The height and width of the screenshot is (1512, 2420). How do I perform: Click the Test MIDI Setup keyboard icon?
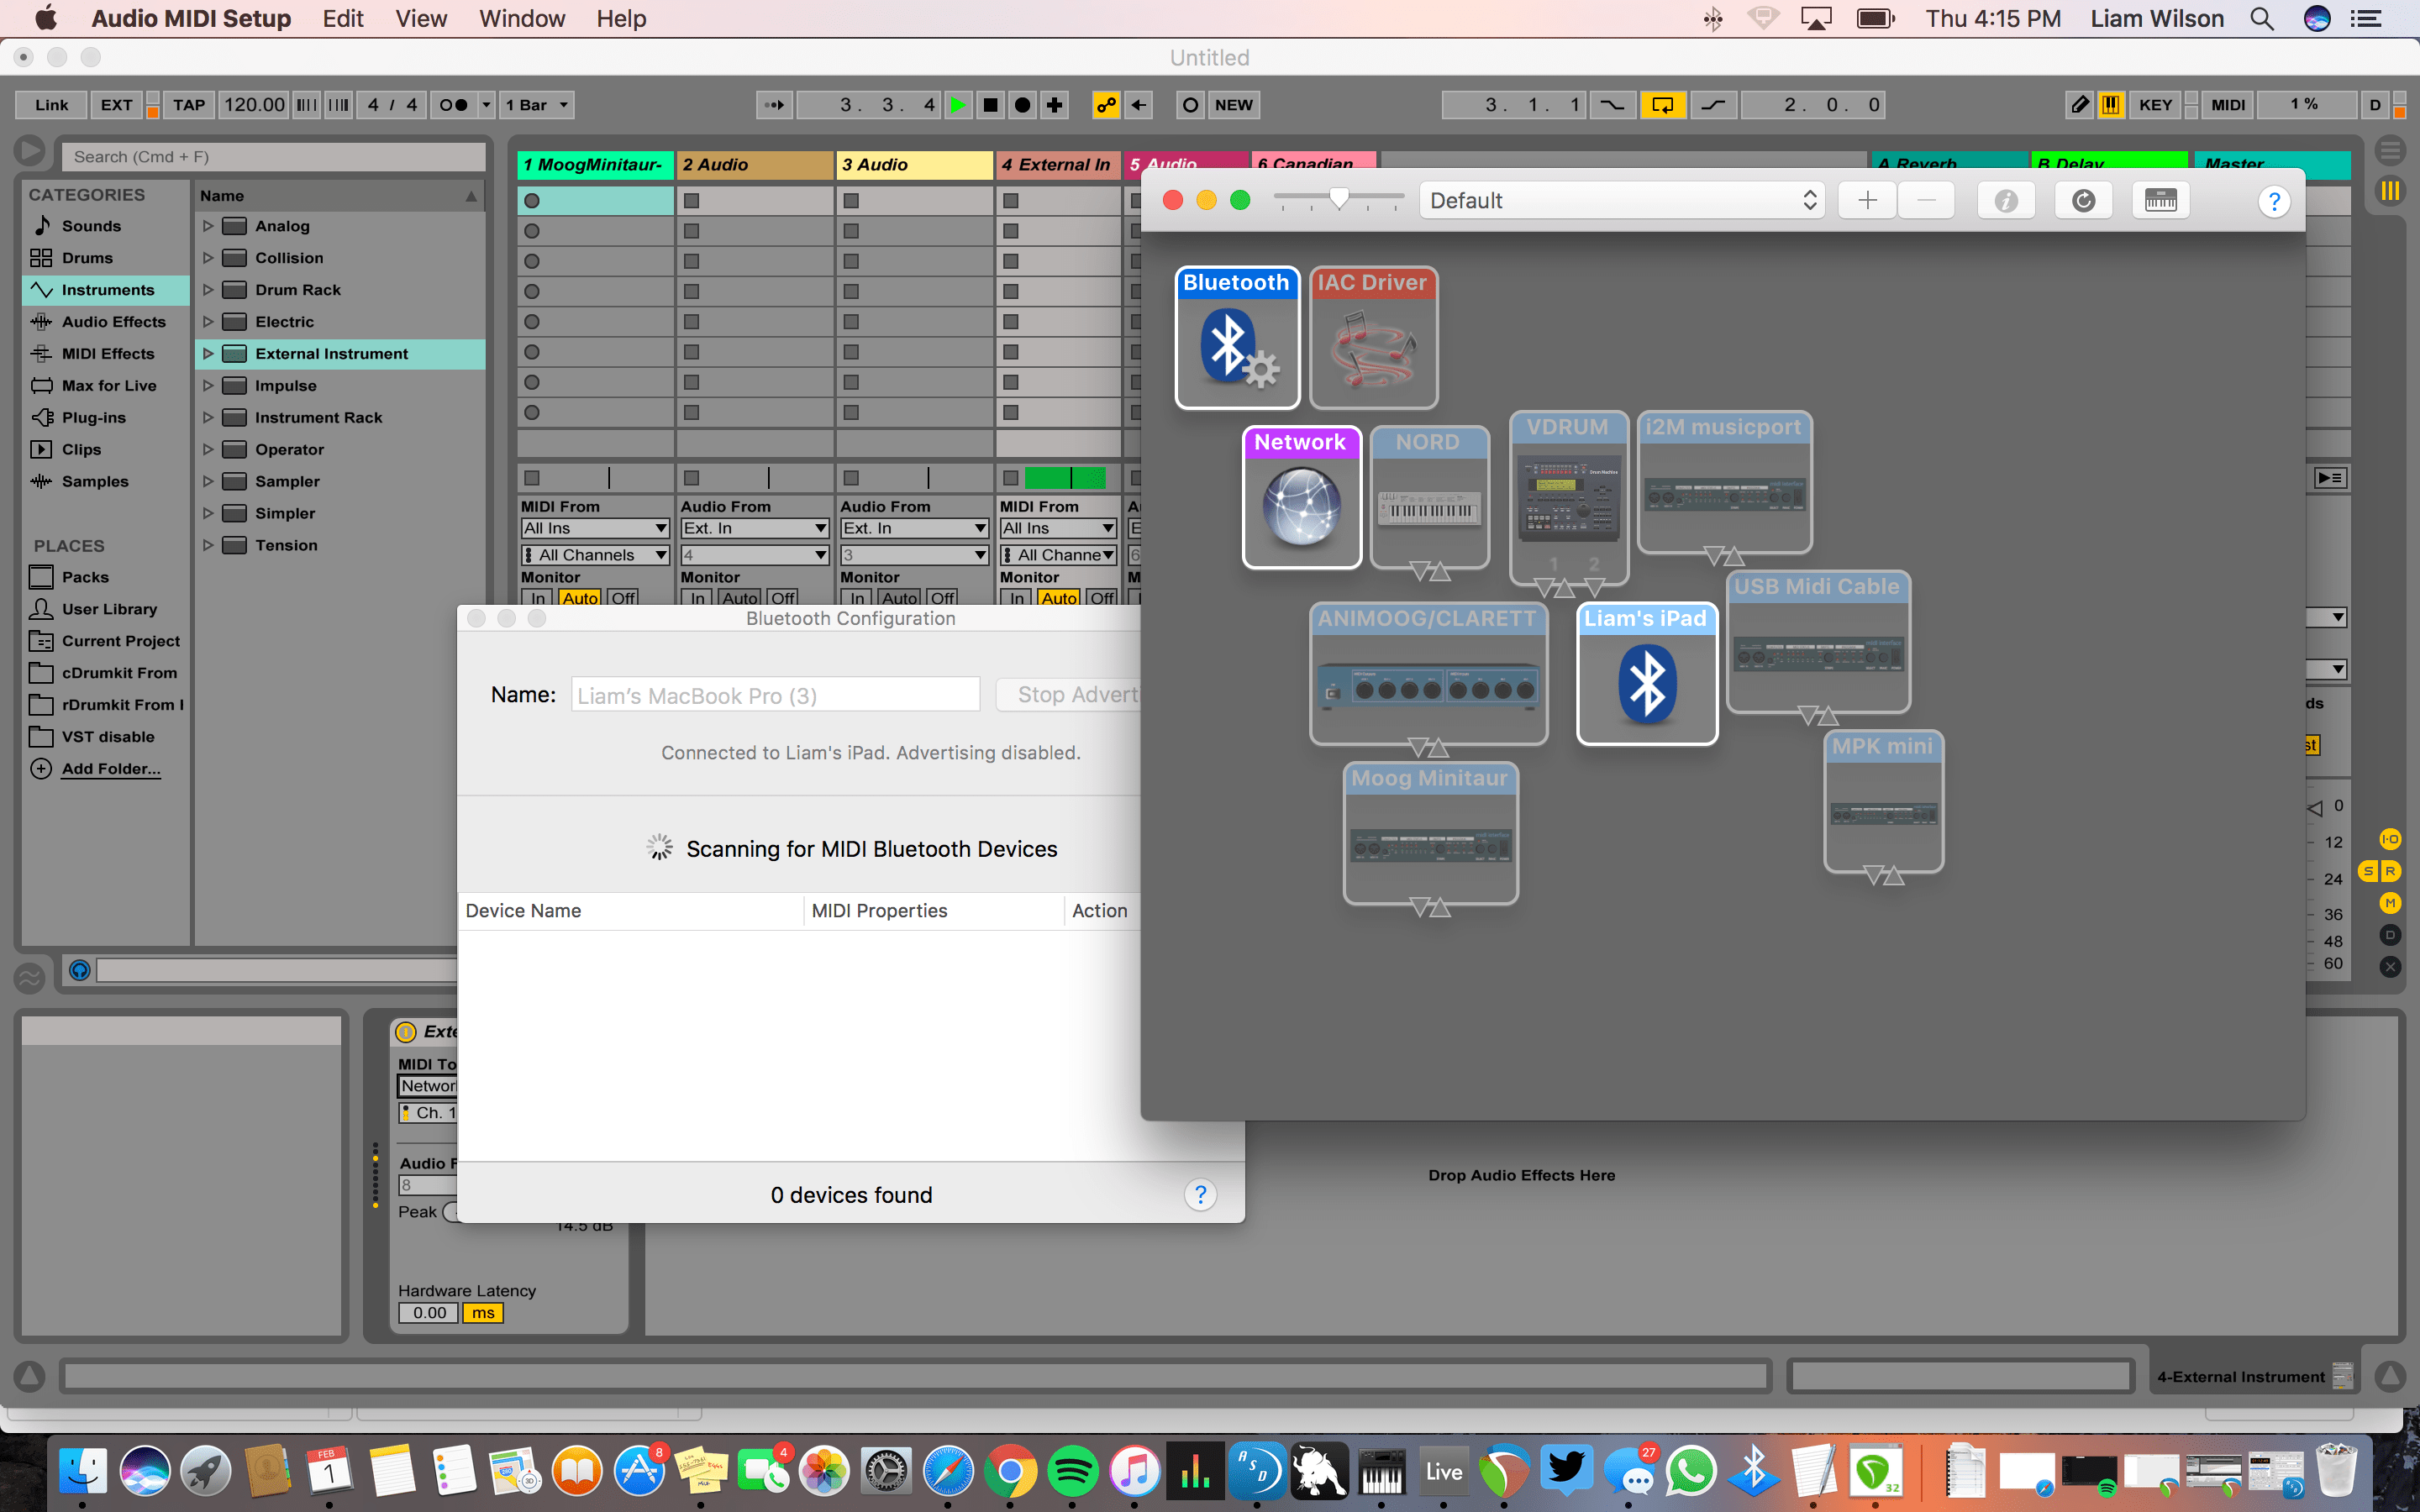tap(2161, 200)
